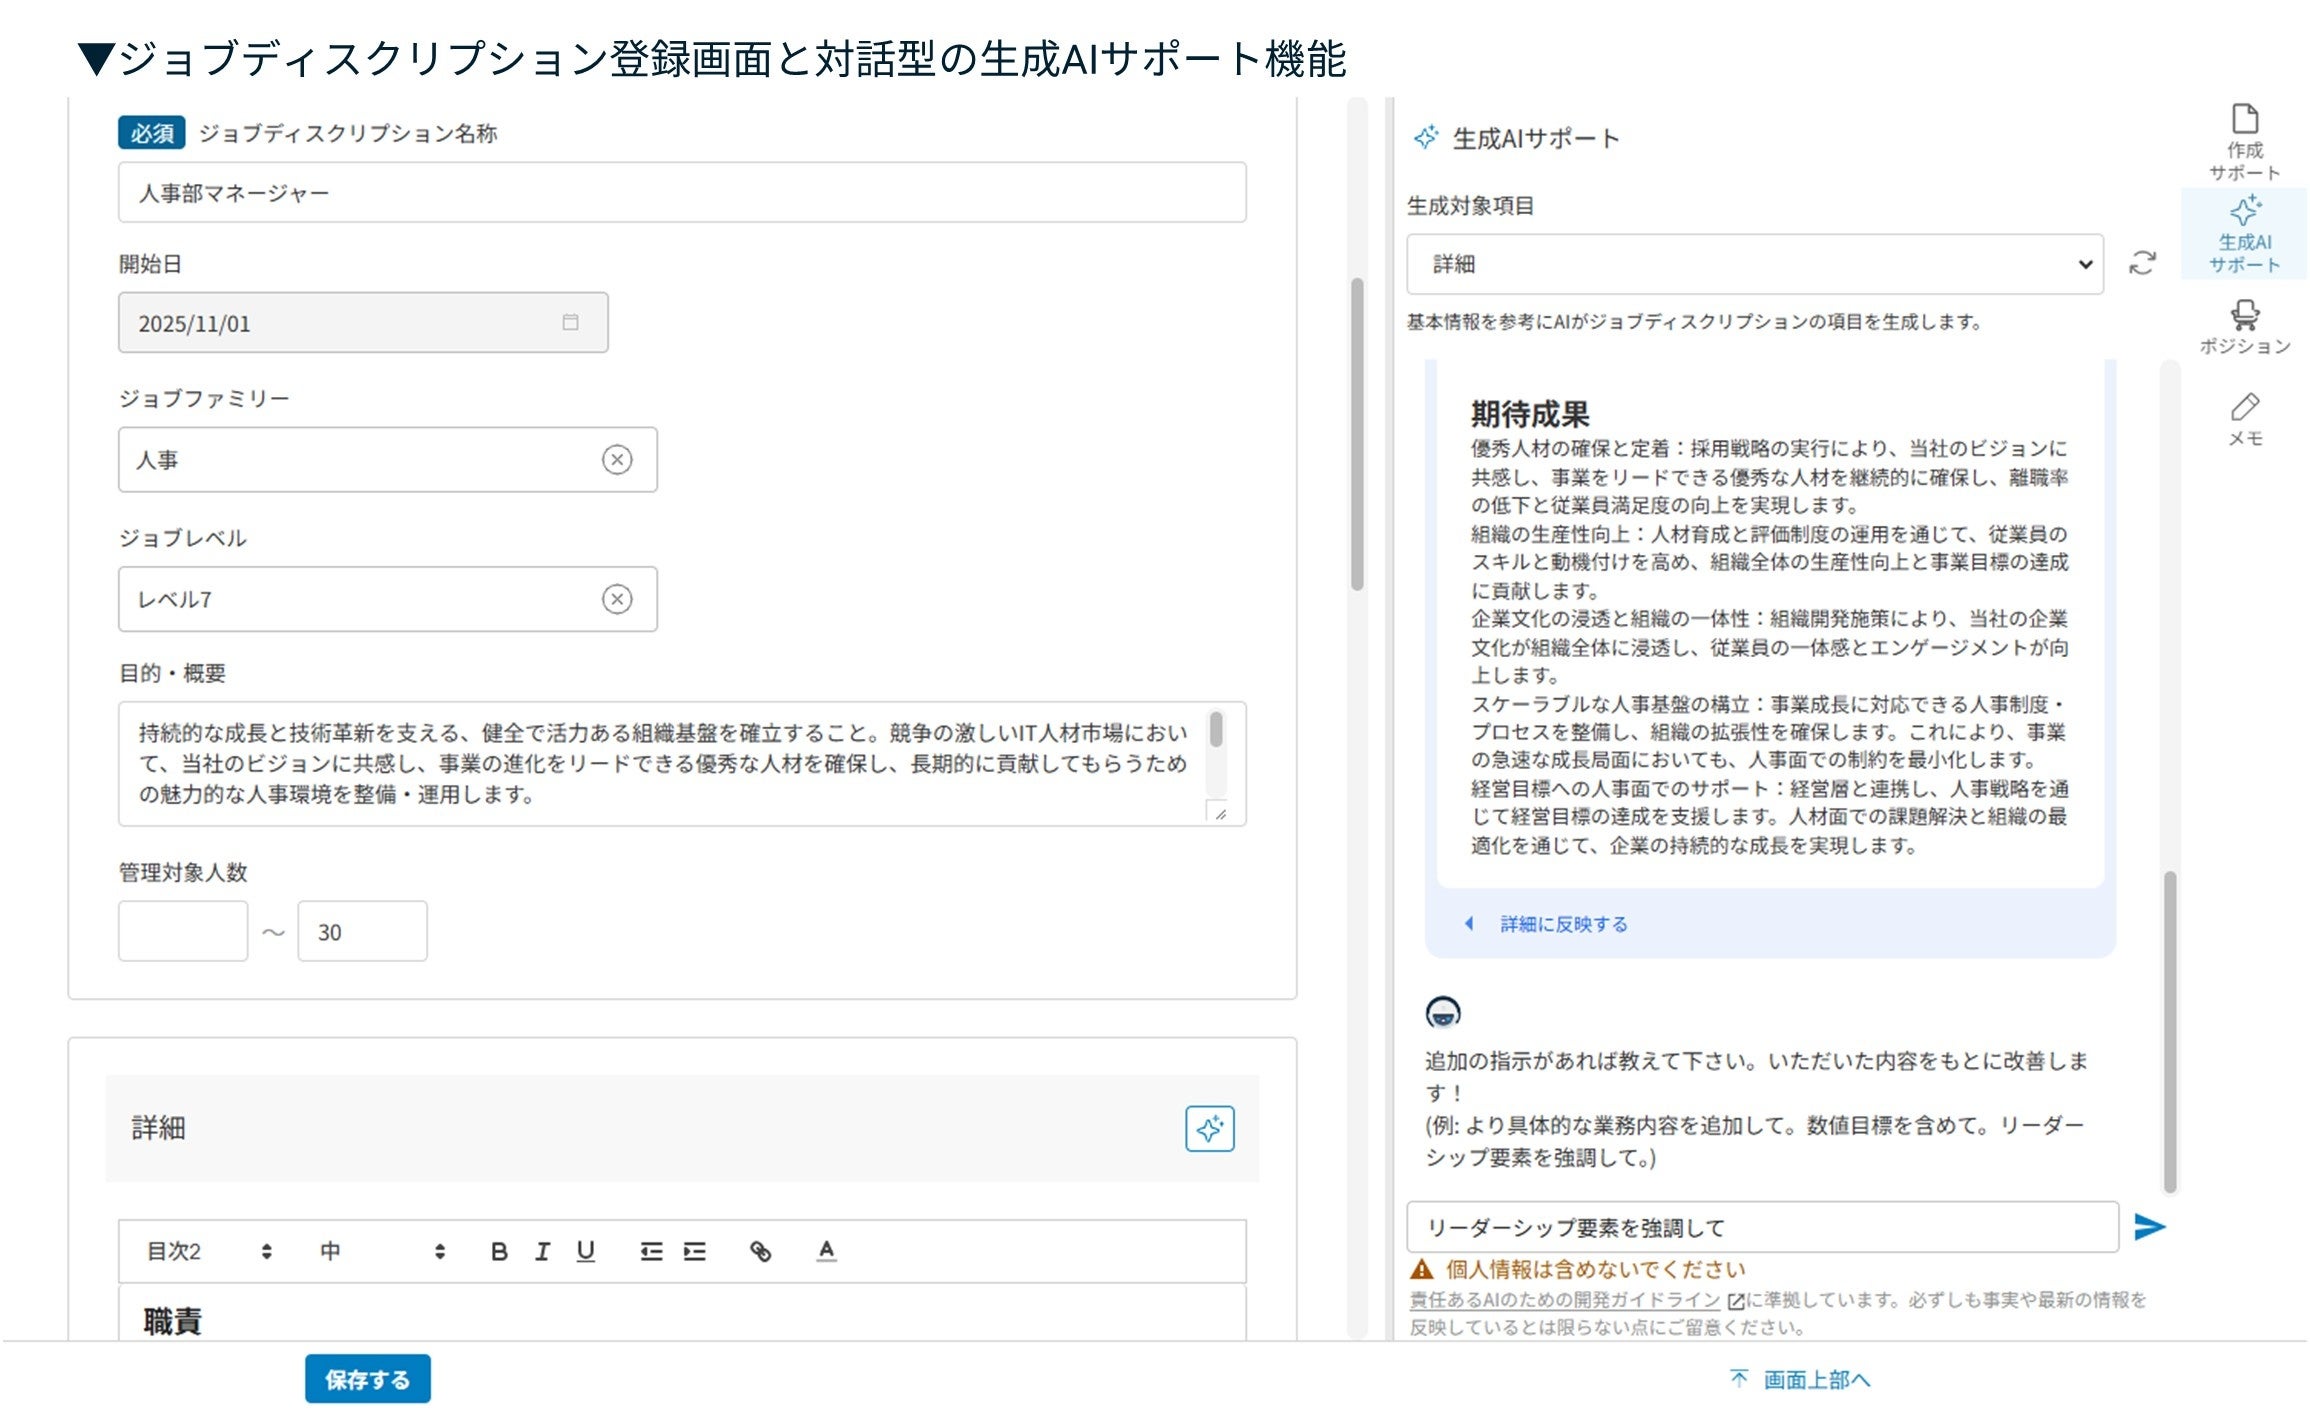Screen dimensions: 2310x1417
Task: Click the 詳細に反映する link
Action: pyautogui.click(x=1563, y=924)
